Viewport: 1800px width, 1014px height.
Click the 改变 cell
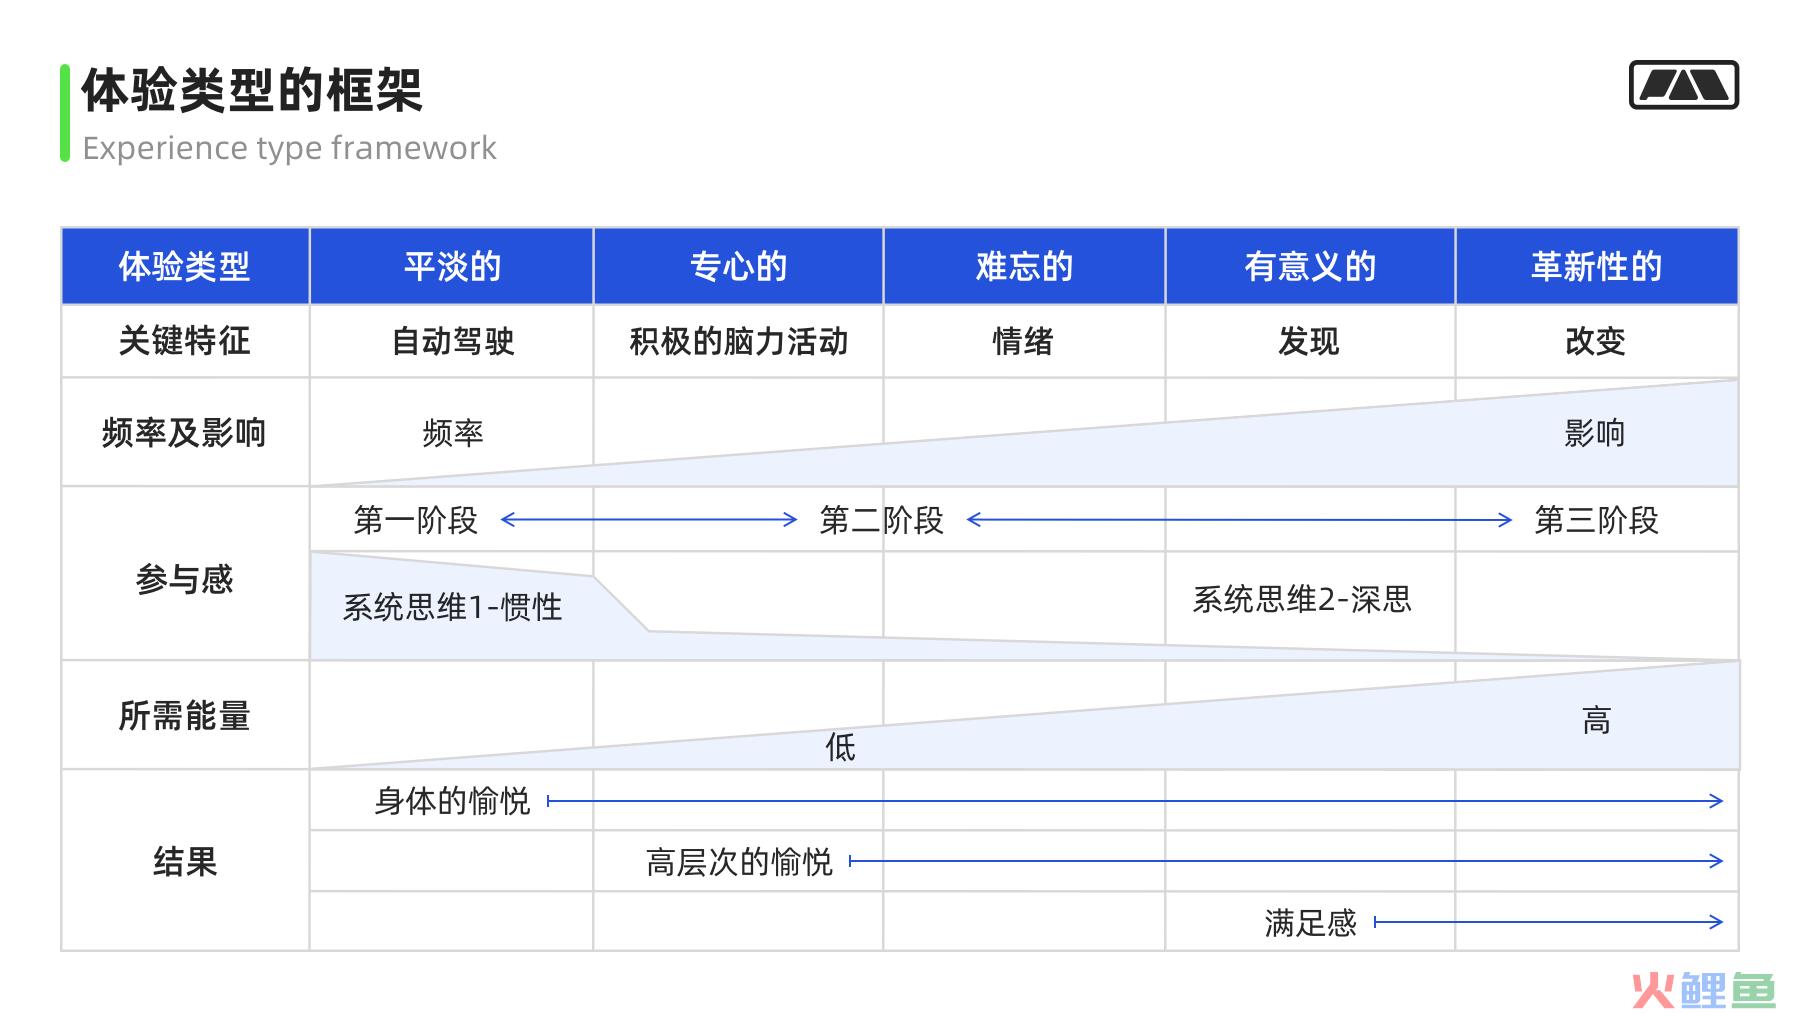click(1595, 341)
